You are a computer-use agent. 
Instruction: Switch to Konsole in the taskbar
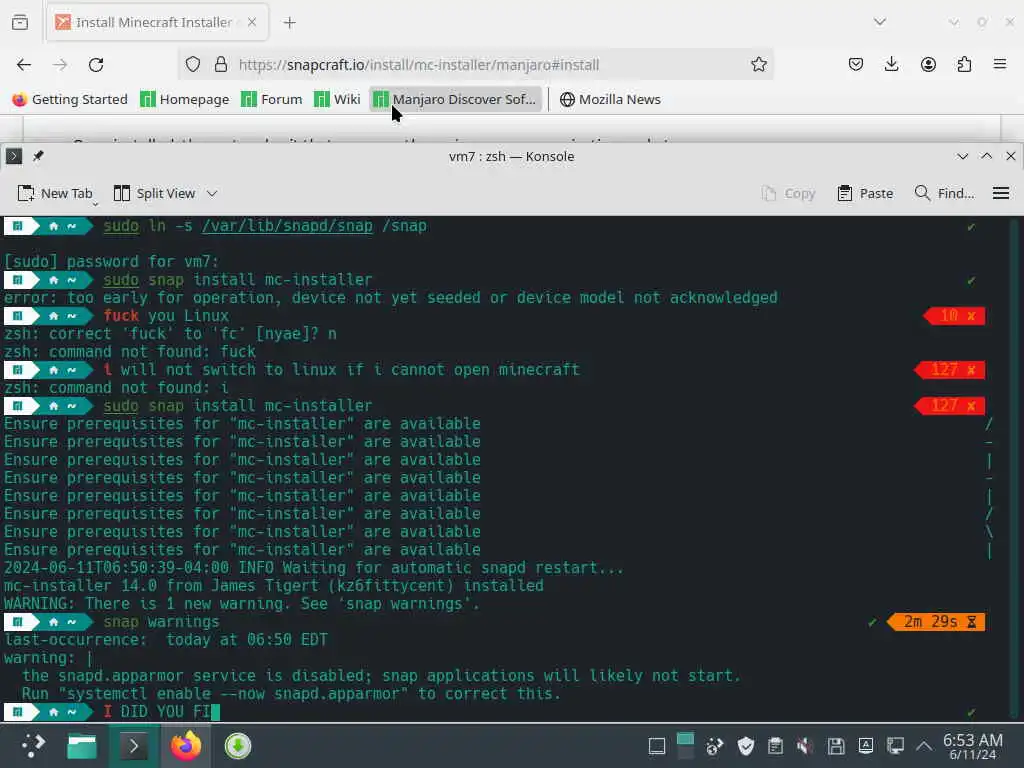[x=134, y=746]
